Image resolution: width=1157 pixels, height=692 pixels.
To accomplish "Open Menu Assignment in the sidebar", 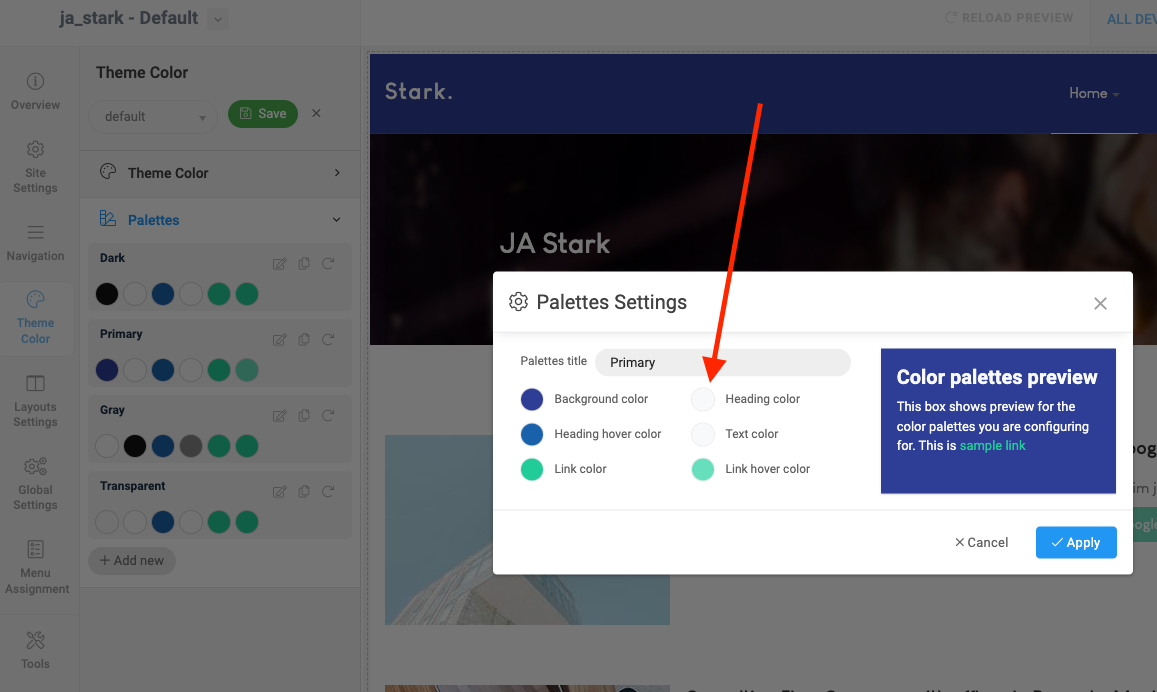I will pyautogui.click(x=35, y=567).
